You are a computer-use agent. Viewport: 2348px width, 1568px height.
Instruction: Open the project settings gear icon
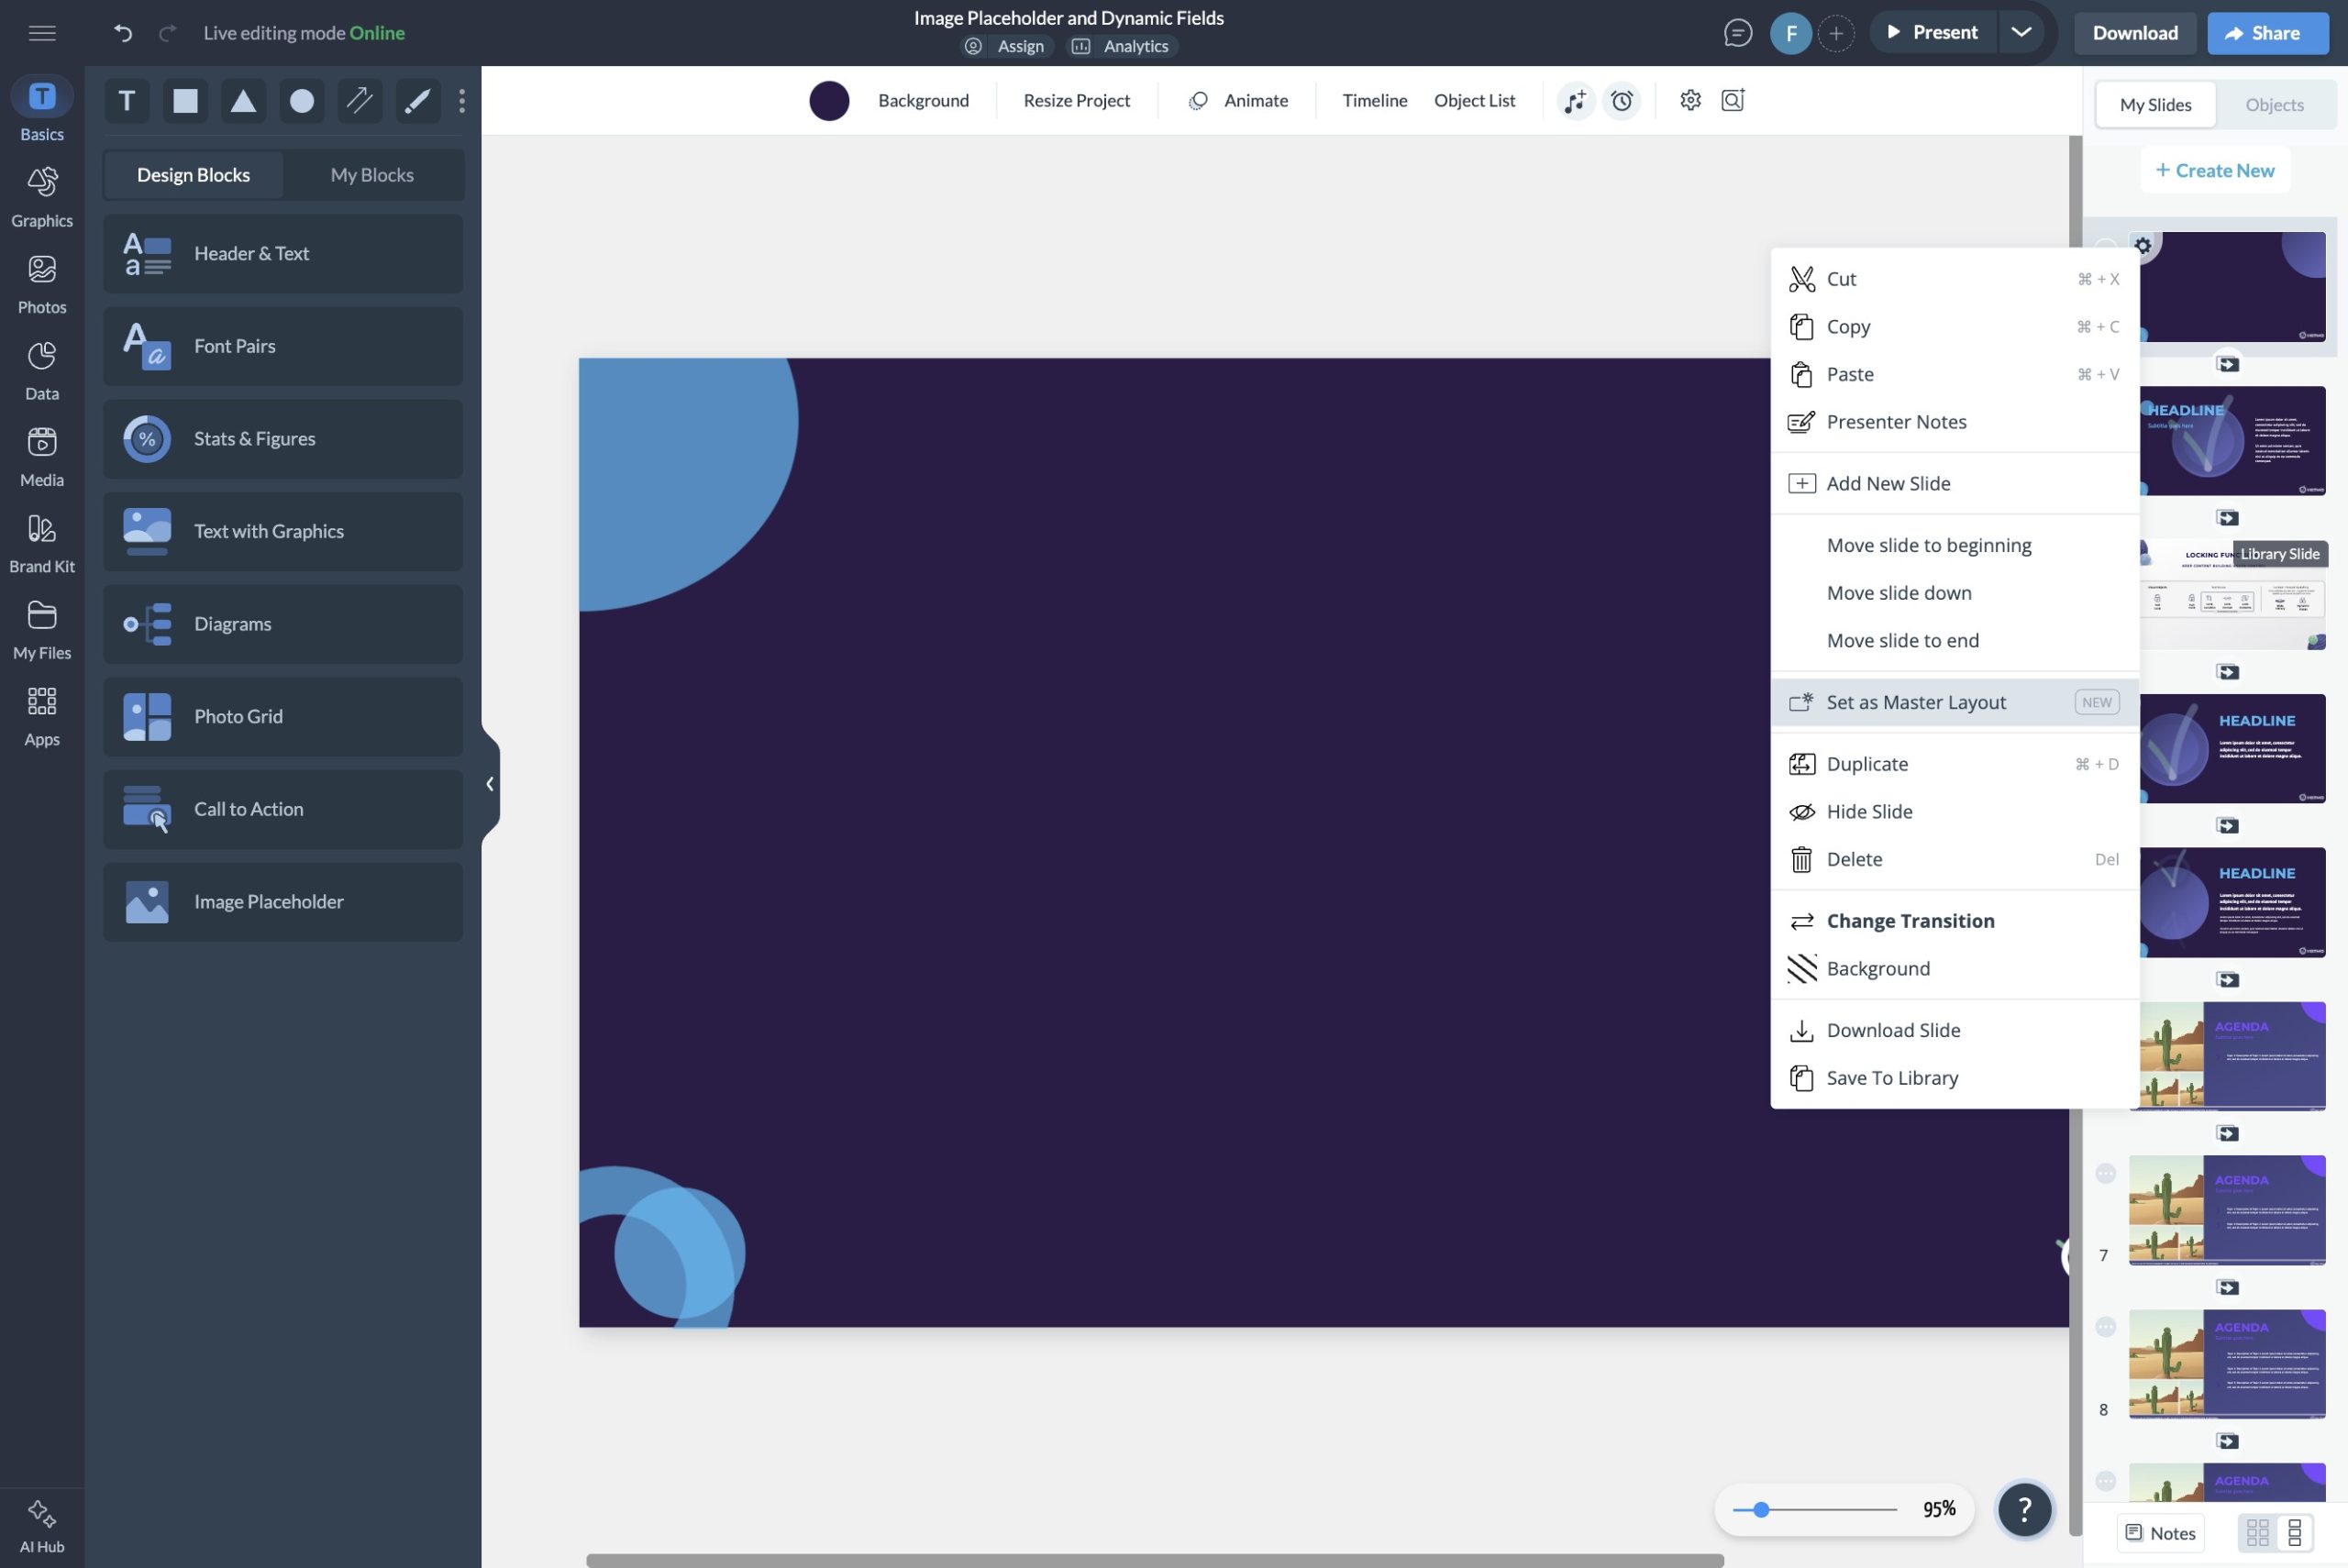pyautogui.click(x=1690, y=100)
